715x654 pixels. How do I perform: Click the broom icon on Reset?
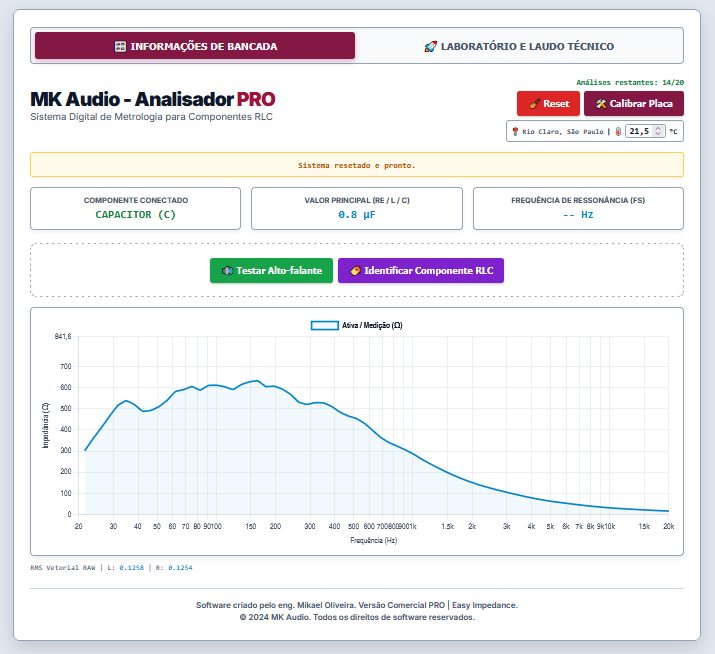[x=534, y=104]
